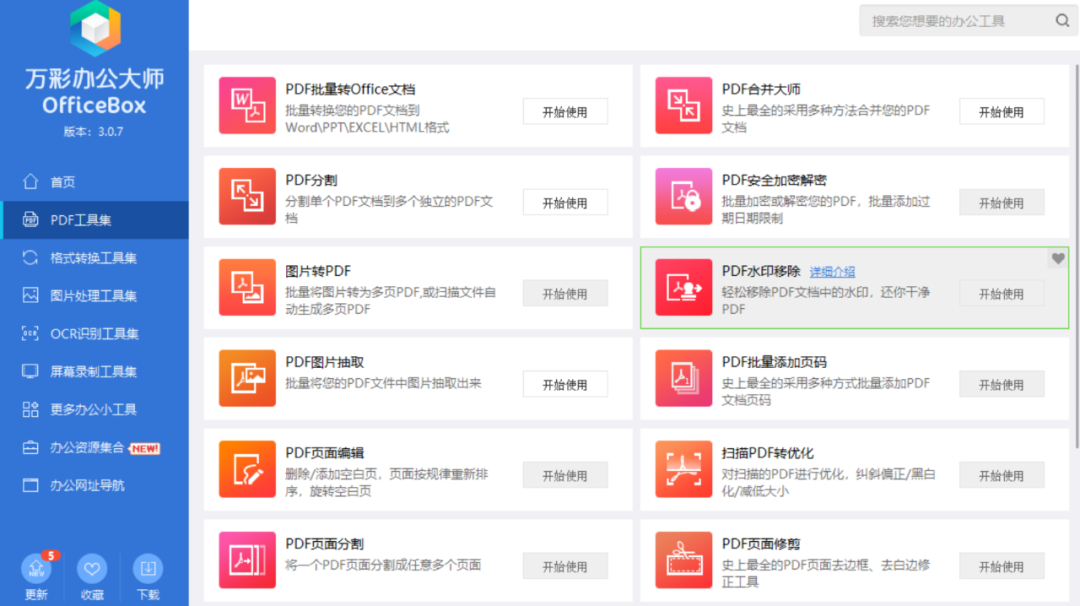Click the version text 版本: 3.0.7
The height and width of the screenshot is (606, 1080).
(x=94, y=132)
